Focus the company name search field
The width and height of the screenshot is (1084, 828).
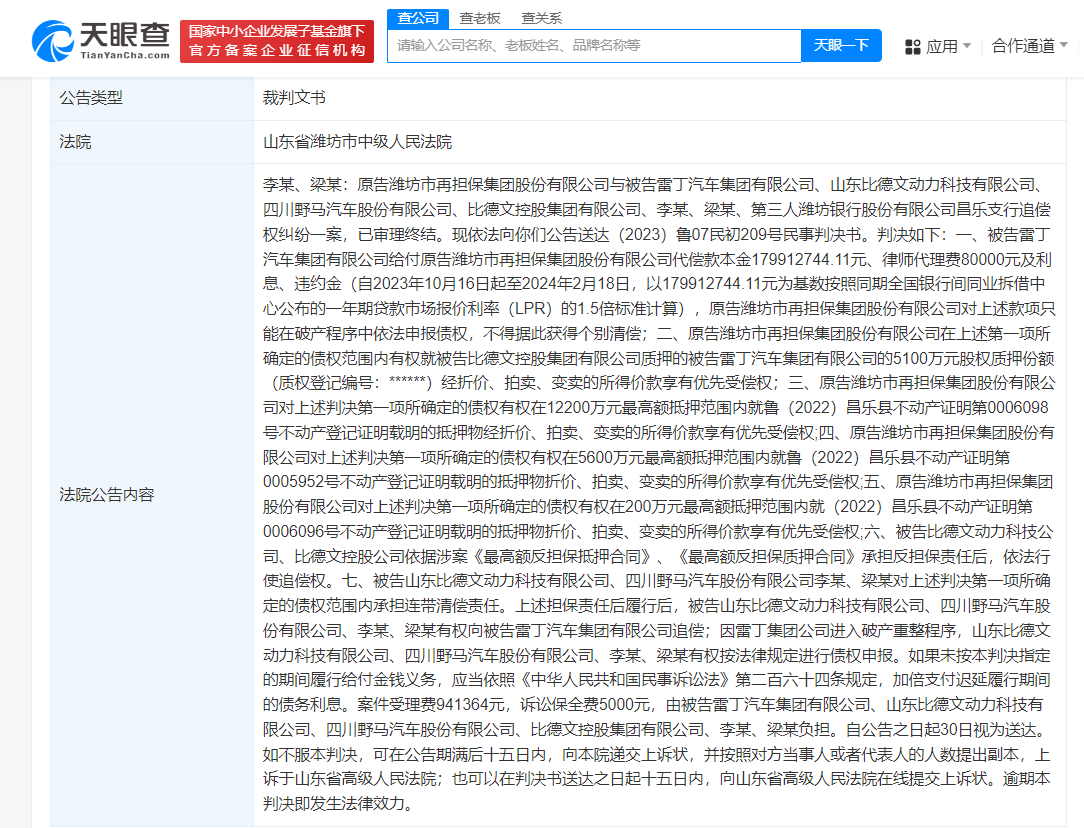[594, 46]
